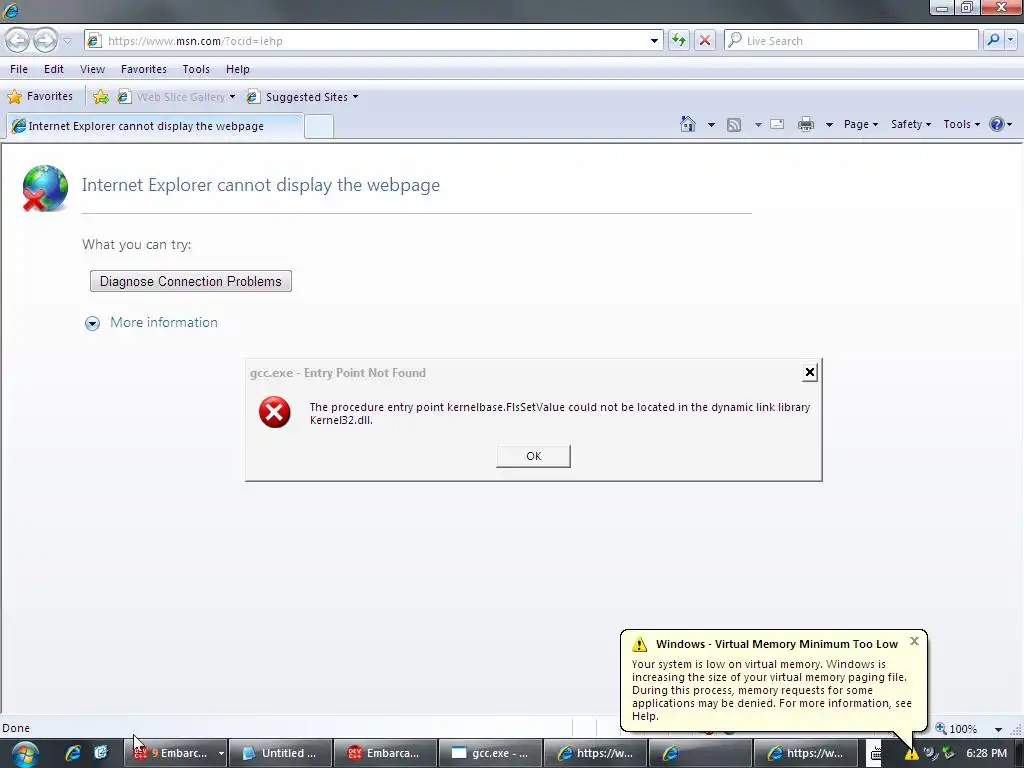Expand the Home button dropdown arrow
Viewport: 1024px width, 768px height.
coord(711,125)
